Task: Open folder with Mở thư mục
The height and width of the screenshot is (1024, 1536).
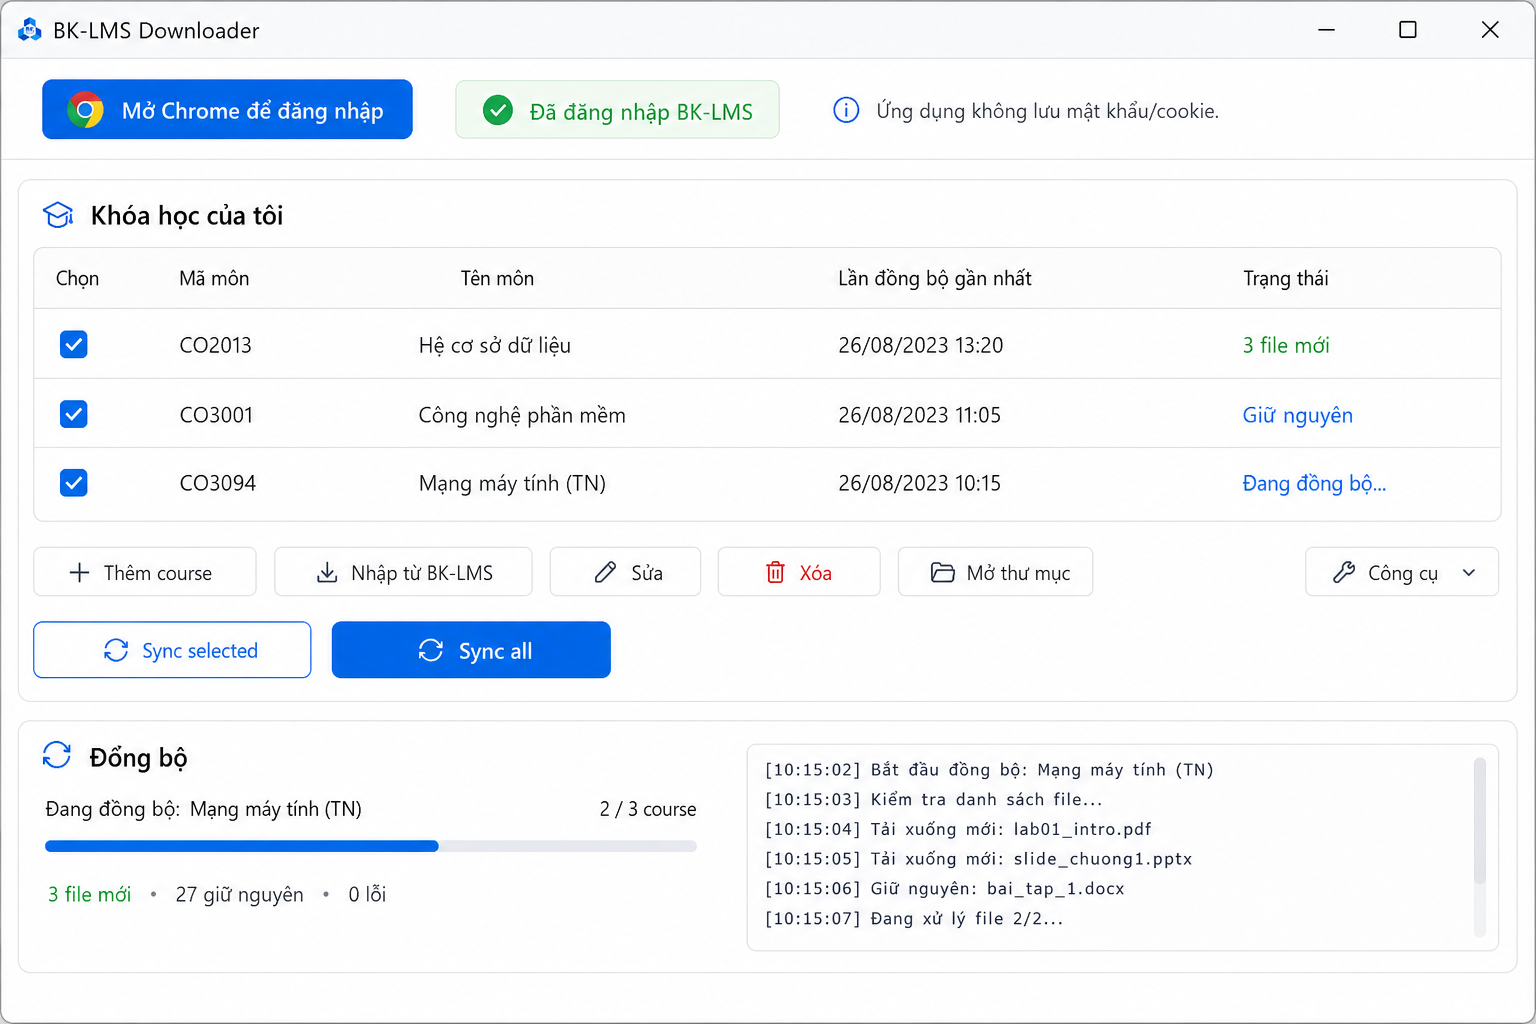Action: point(995,572)
